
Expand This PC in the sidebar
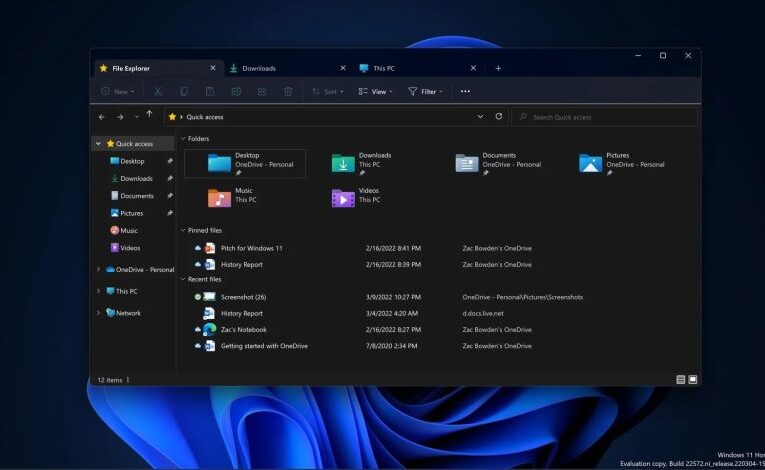pos(99,291)
